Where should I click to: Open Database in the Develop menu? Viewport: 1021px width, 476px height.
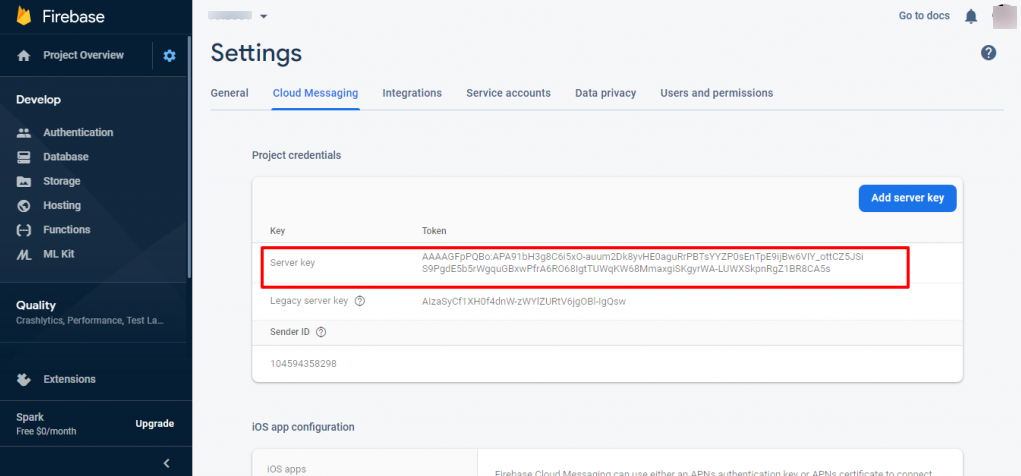click(66, 157)
